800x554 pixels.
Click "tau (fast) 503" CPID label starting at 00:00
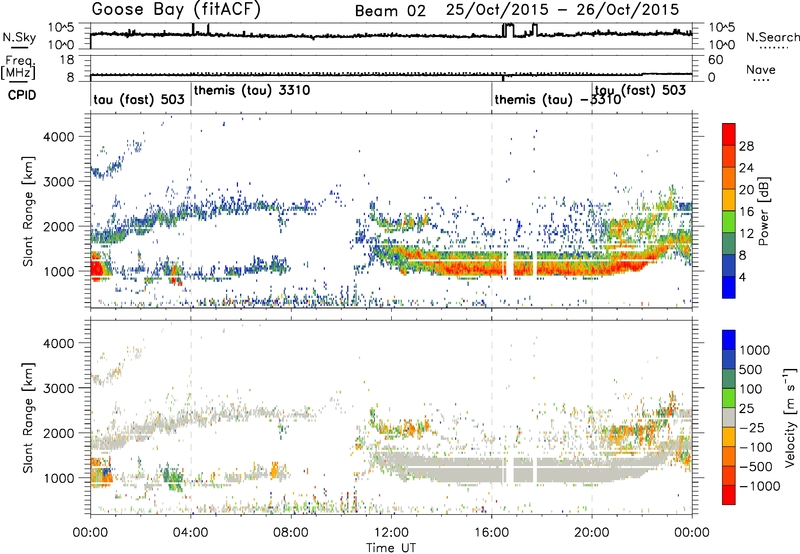click(x=139, y=99)
